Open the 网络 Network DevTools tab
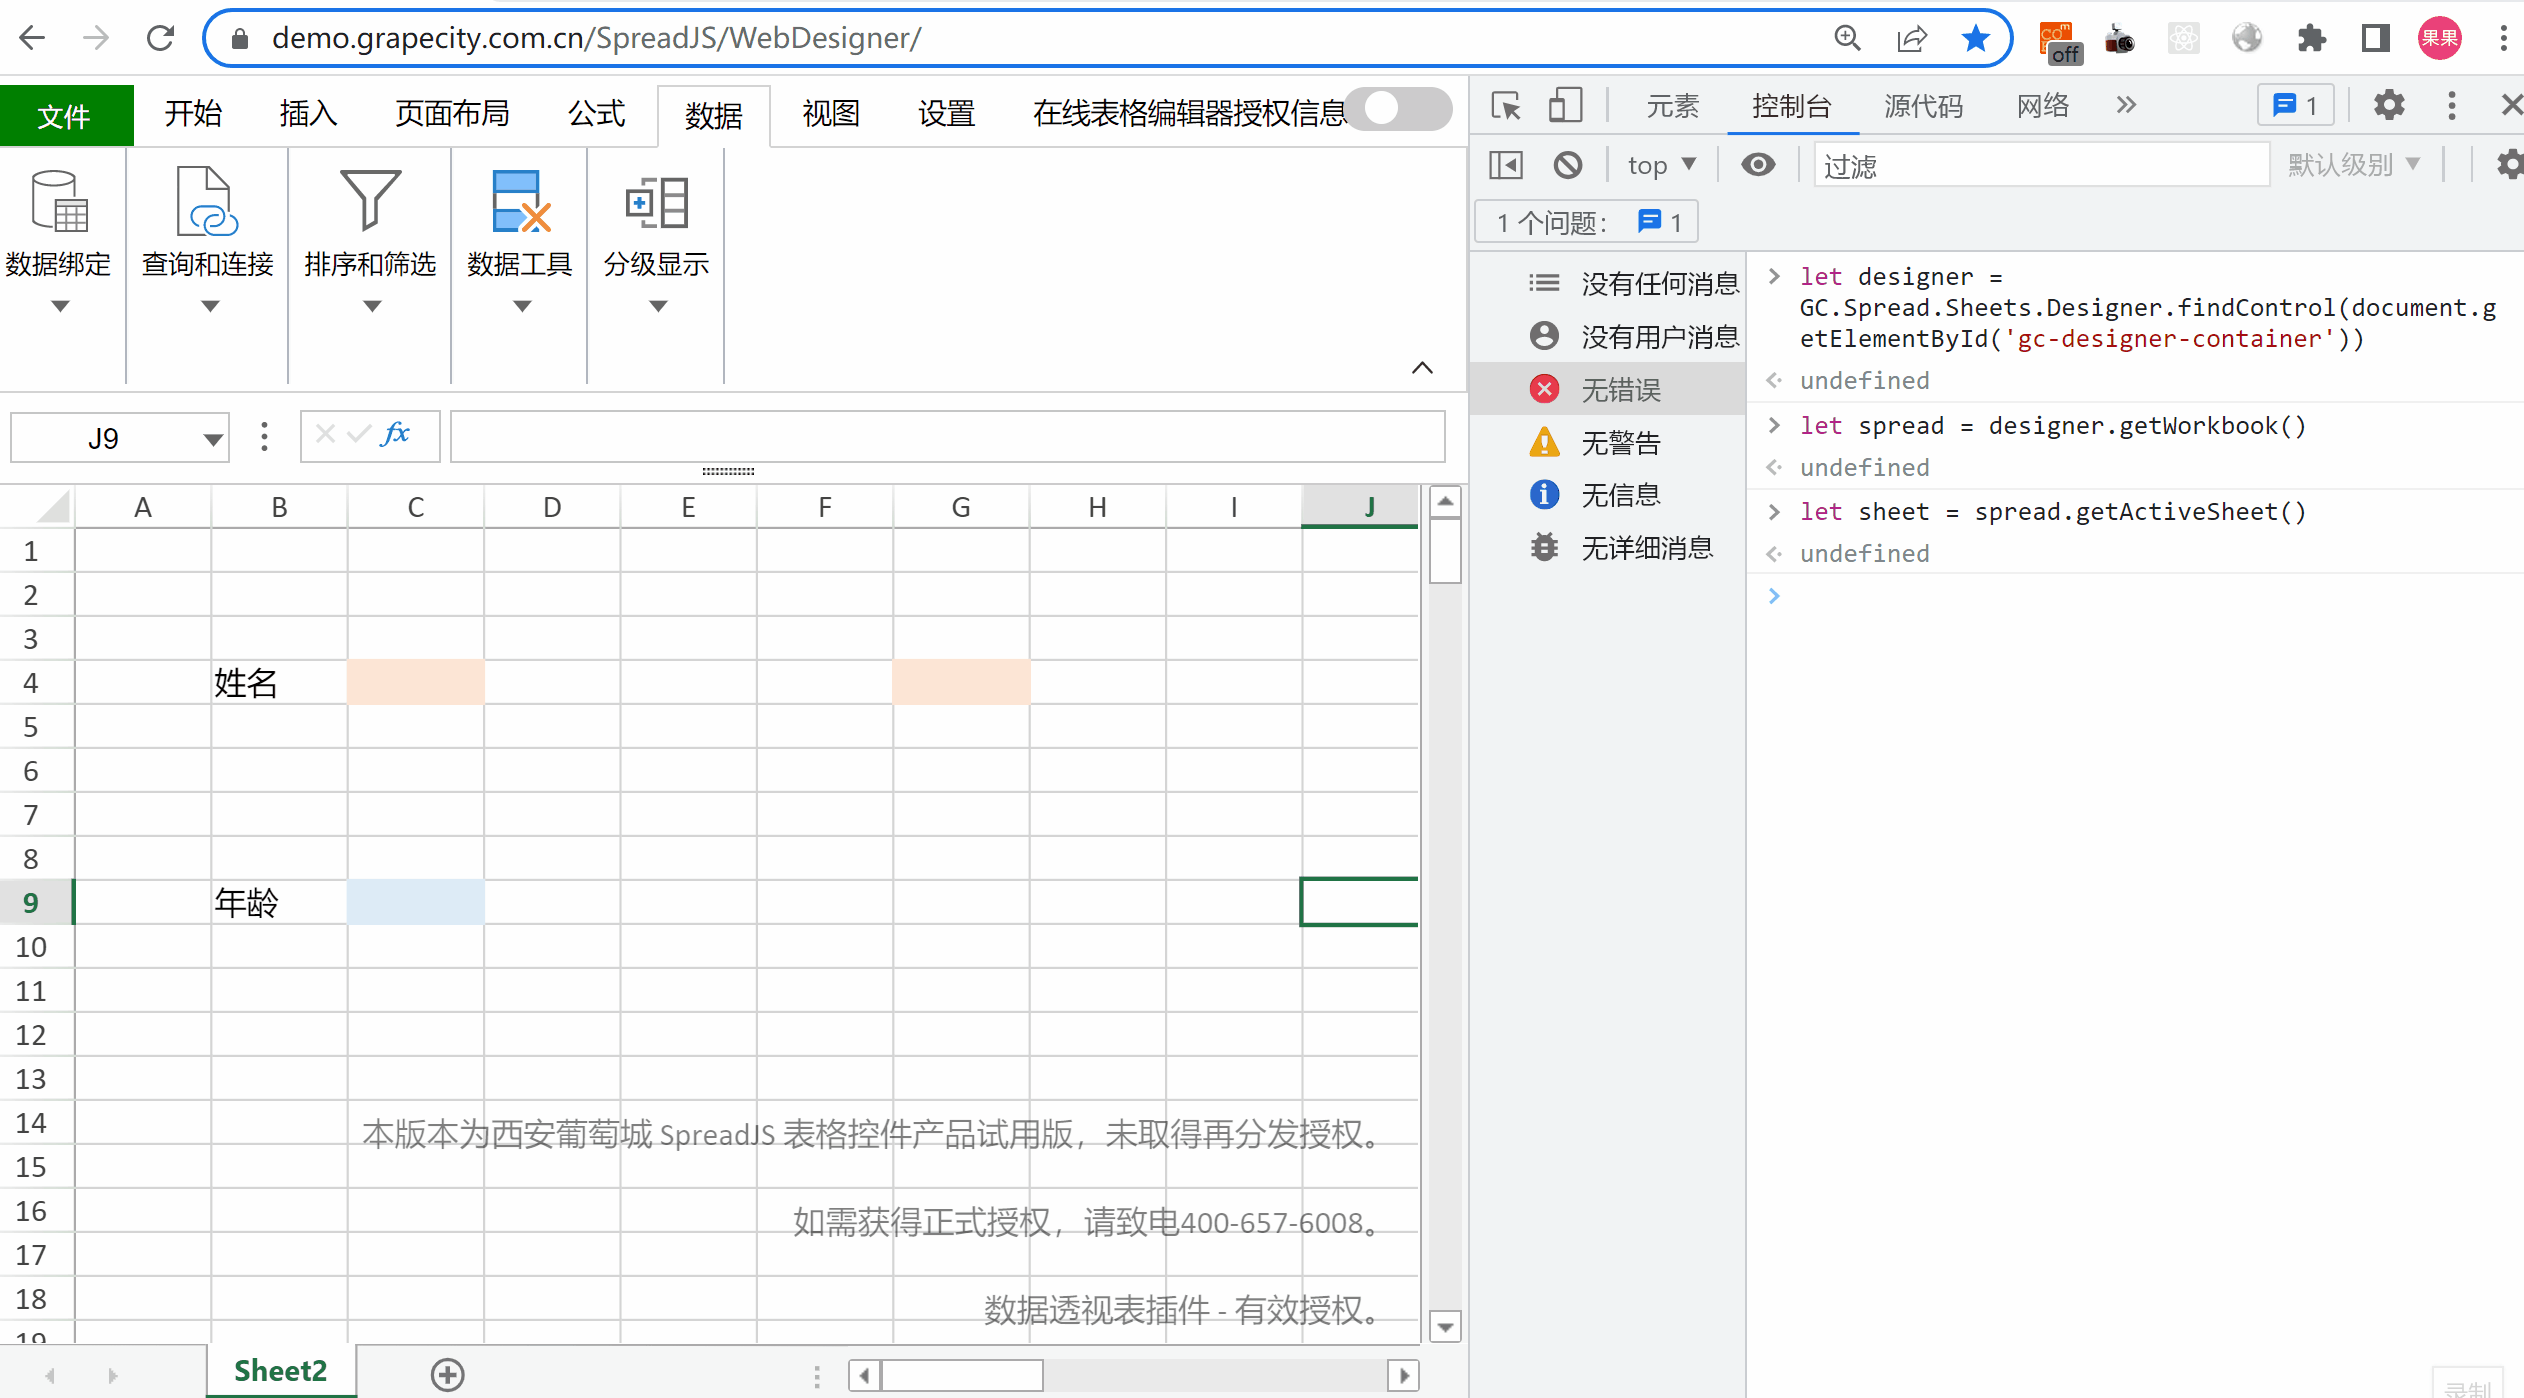 click(x=2042, y=105)
